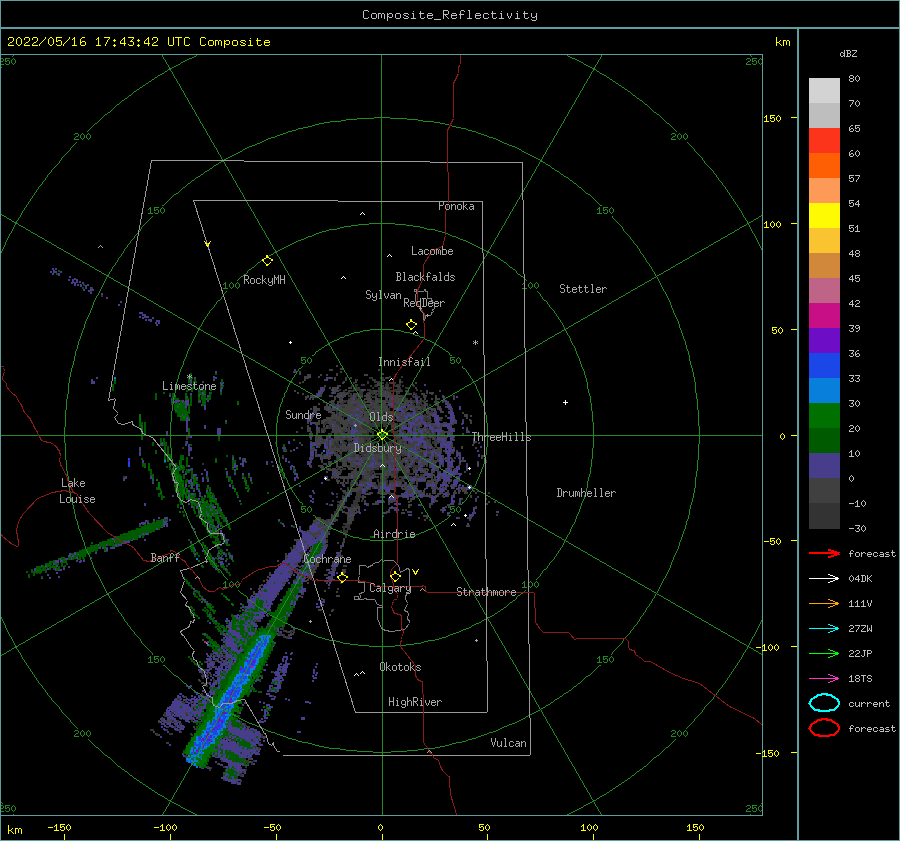Viewport: 900px width, 841px height.
Task: Select the purple 36-39 dBZ swatch
Action: tap(824, 341)
